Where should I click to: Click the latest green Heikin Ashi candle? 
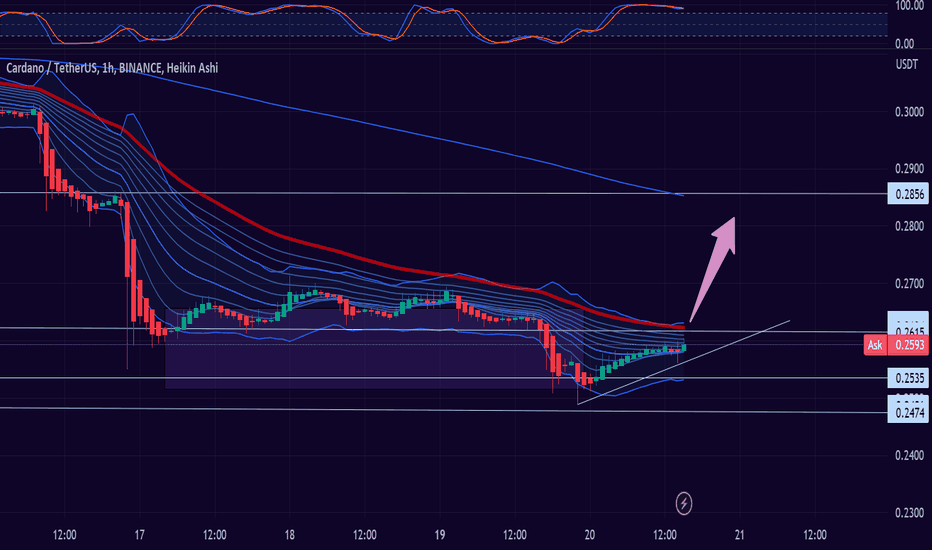[684, 347]
